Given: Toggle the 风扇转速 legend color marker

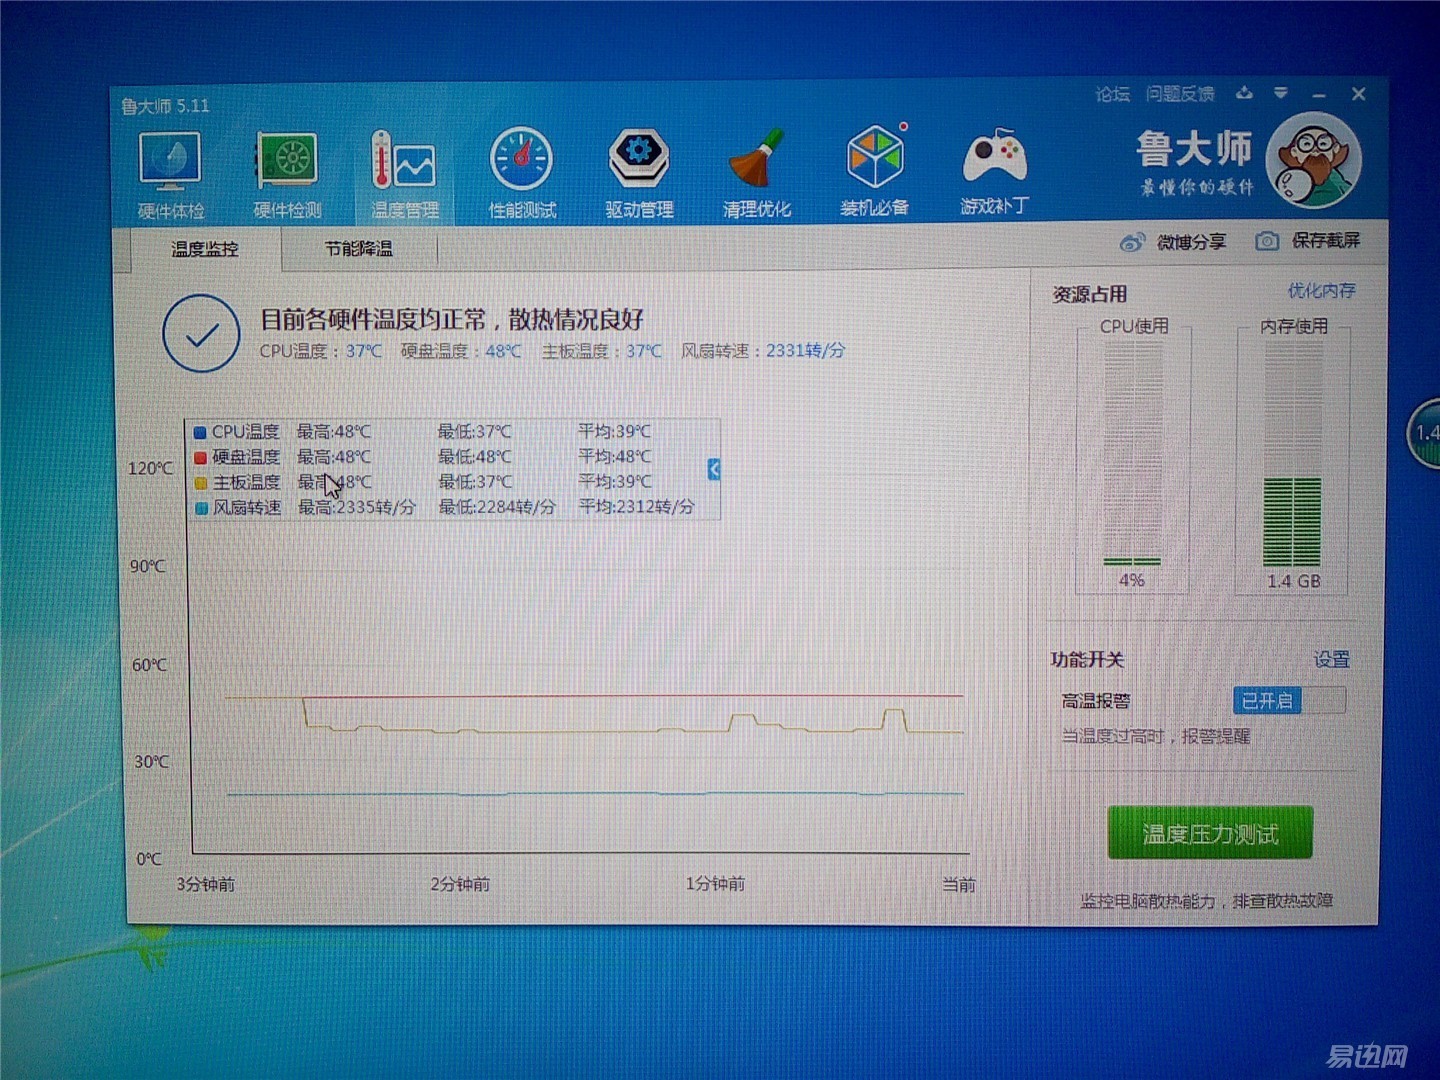Looking at the screenshot, I should (203, 507).
